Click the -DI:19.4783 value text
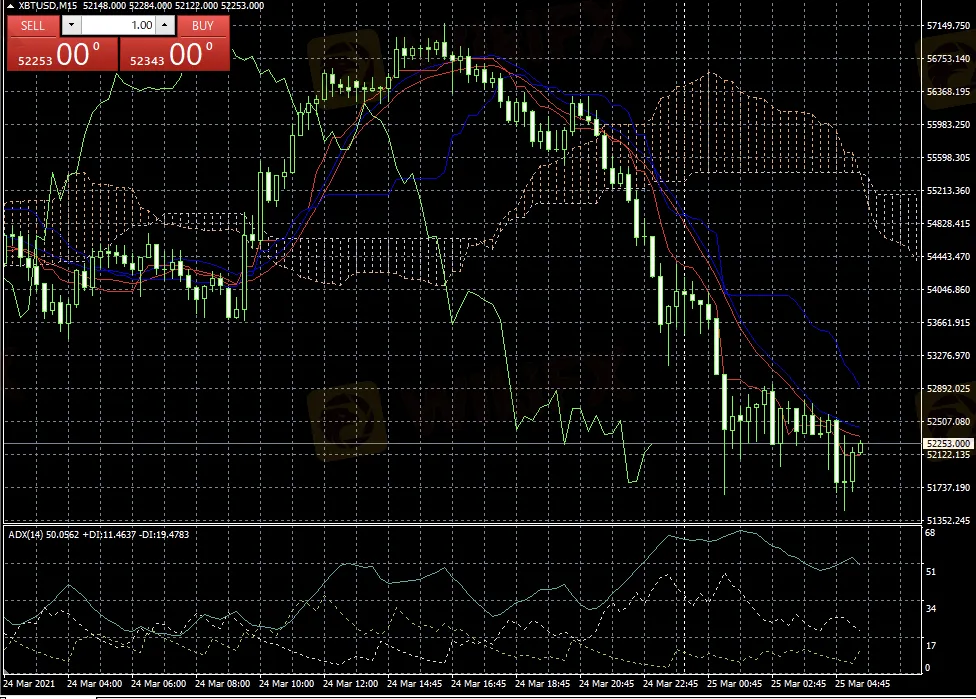The image size is (976, 699). [x=163, y=534]
